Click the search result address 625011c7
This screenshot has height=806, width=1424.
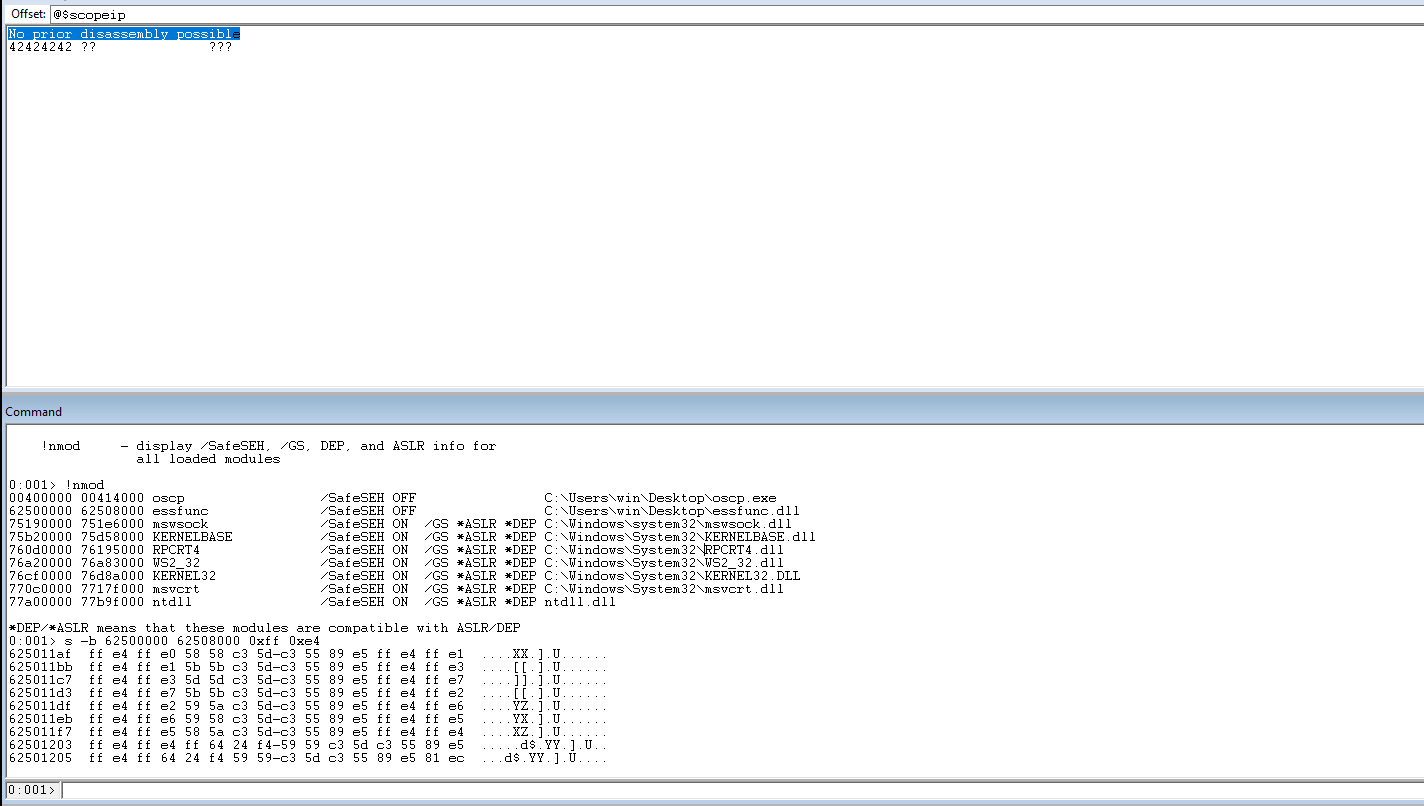(40, 680)
